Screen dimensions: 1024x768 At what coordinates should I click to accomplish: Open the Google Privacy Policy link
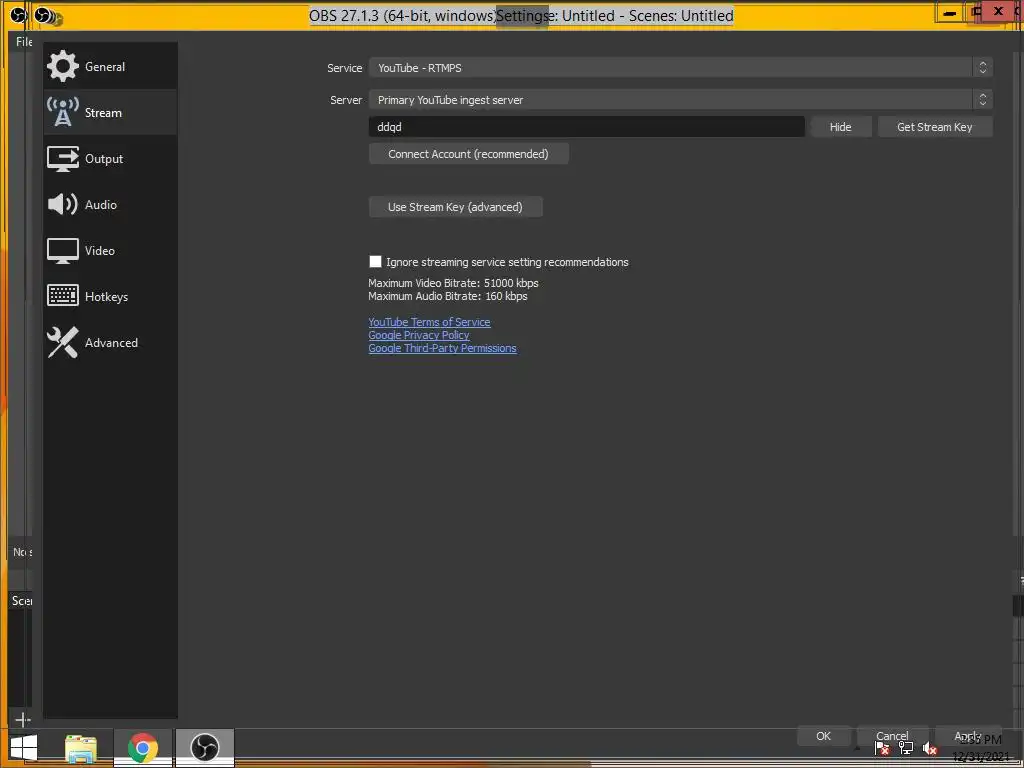coord(419,335)
